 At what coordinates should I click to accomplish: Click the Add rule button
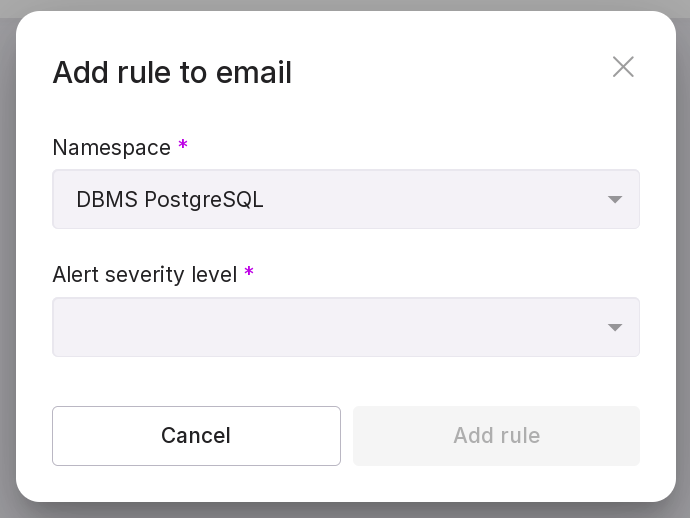click(496, 436)
